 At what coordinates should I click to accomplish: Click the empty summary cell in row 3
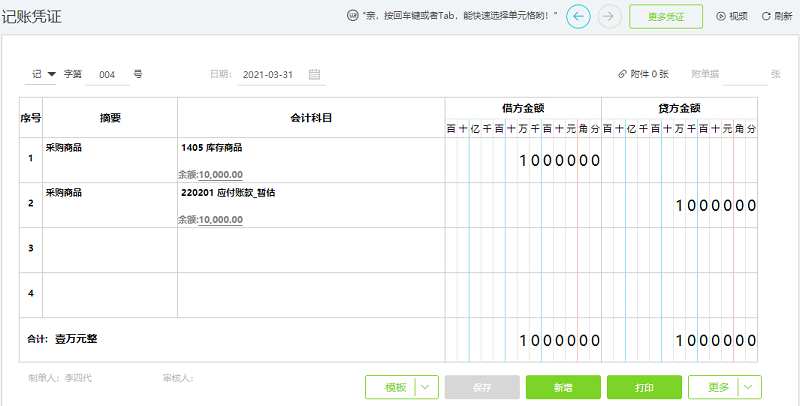(110, 250)
